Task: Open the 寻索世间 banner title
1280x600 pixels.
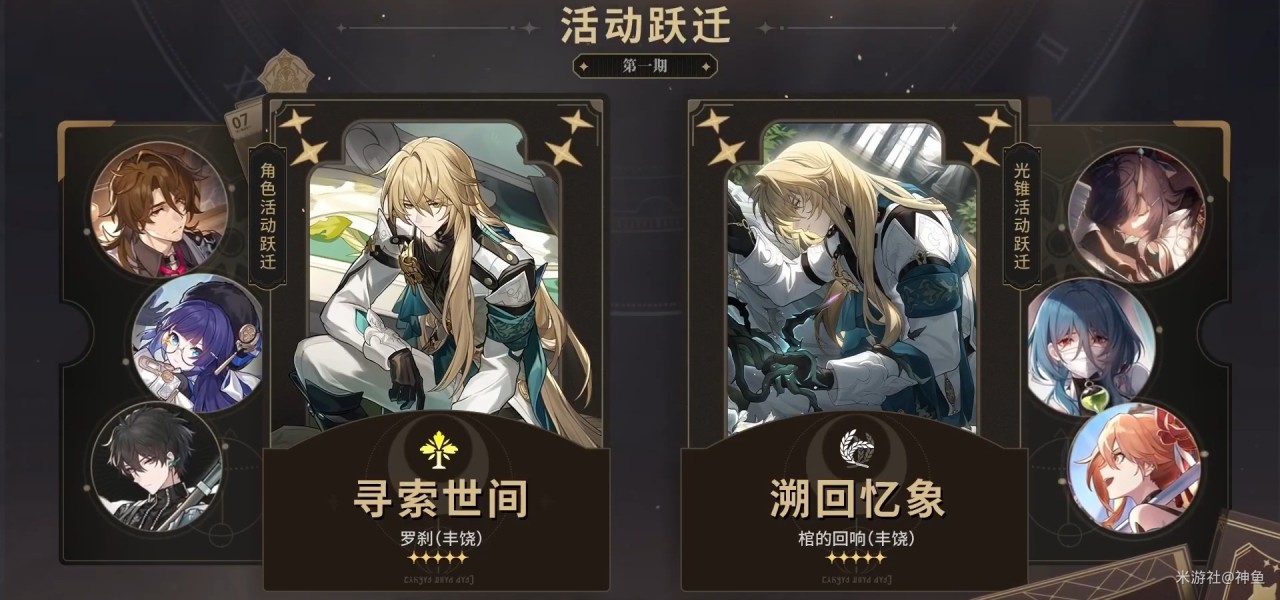Action: [440, 498]
